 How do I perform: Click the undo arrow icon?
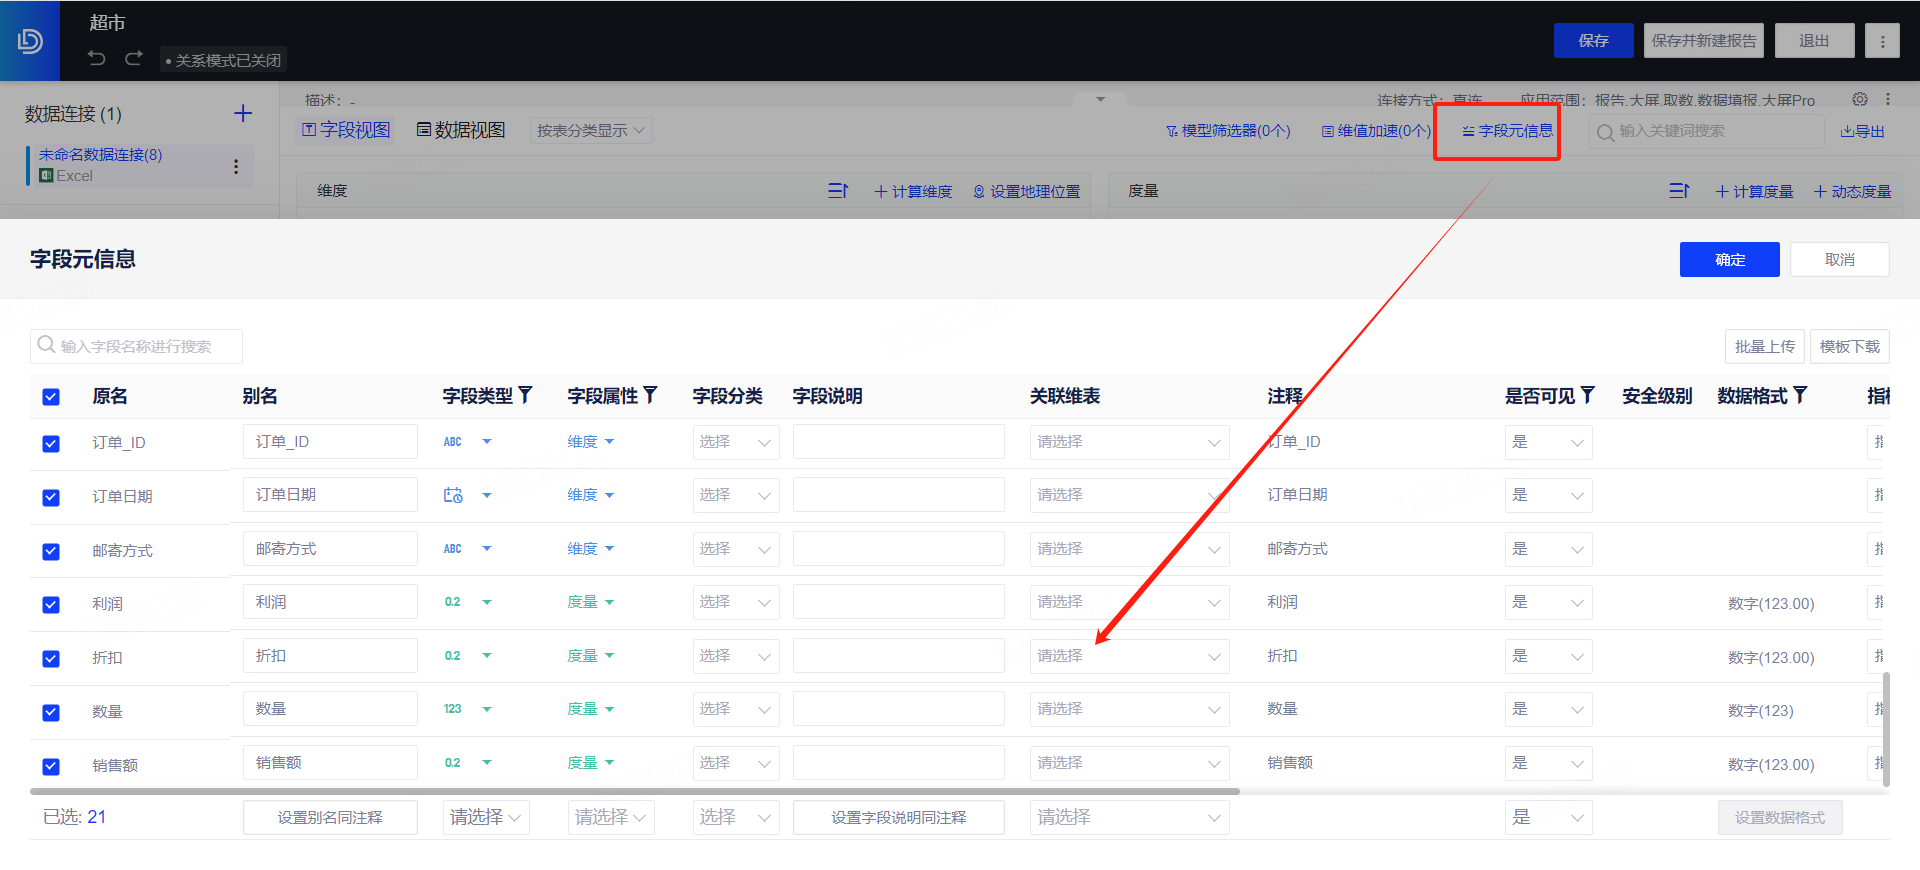[97, 59]
